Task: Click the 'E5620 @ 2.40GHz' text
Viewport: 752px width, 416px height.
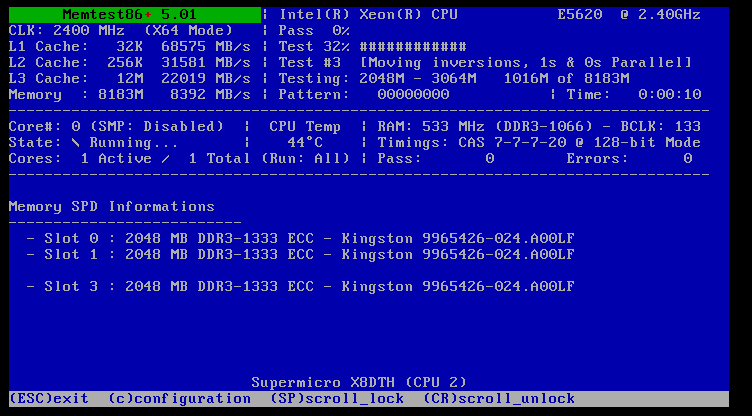Action: tap(629, 14)
